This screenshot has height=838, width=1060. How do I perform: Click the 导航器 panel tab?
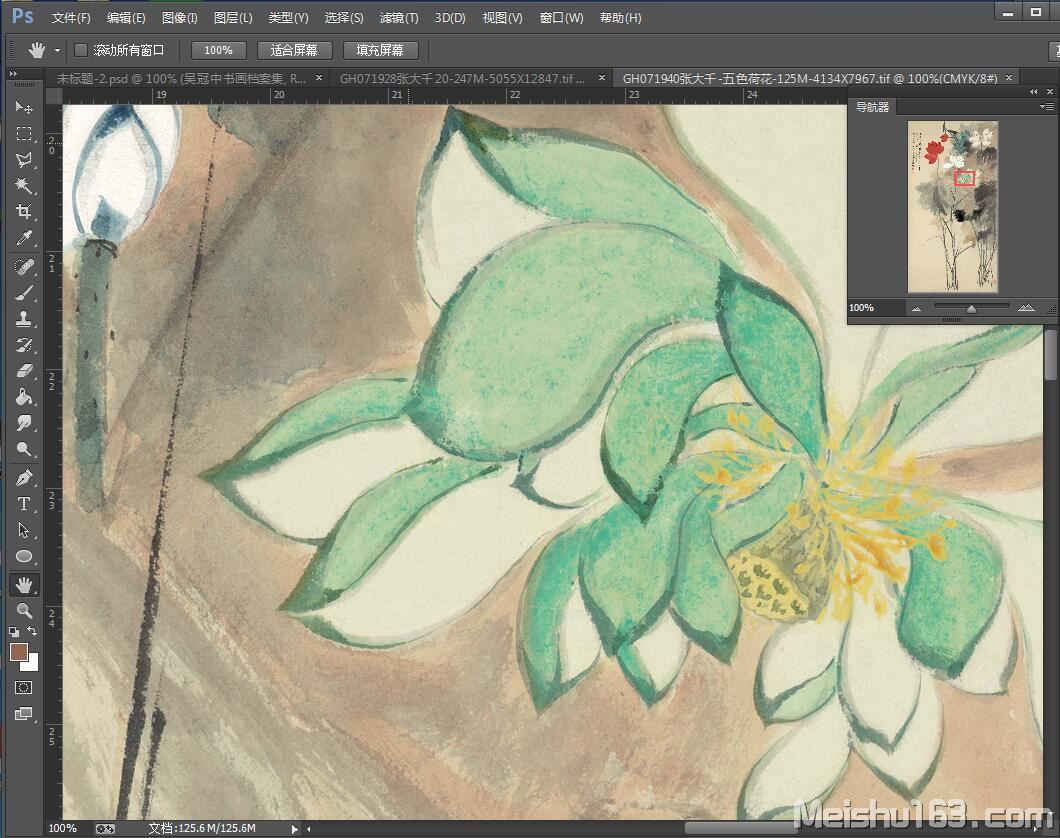tap(873, 107)
